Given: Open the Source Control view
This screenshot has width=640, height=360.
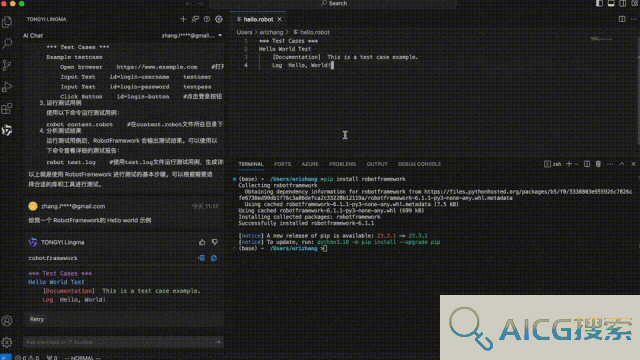Looking at the screenshot, I should [x=7, y=65].
